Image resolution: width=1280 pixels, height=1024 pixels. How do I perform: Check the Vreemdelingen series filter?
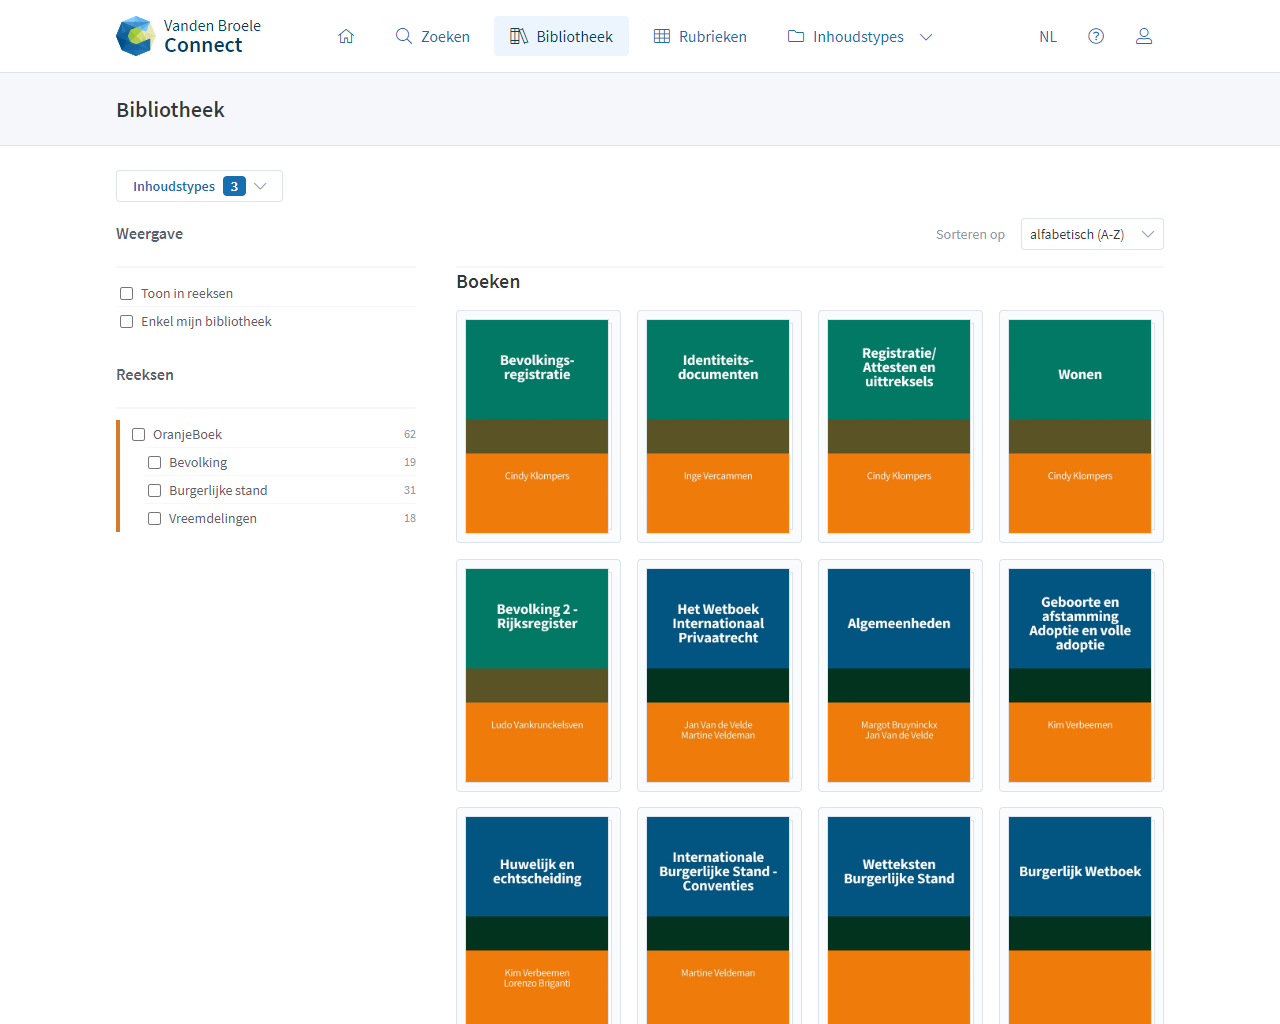click(x=155, y=518)
